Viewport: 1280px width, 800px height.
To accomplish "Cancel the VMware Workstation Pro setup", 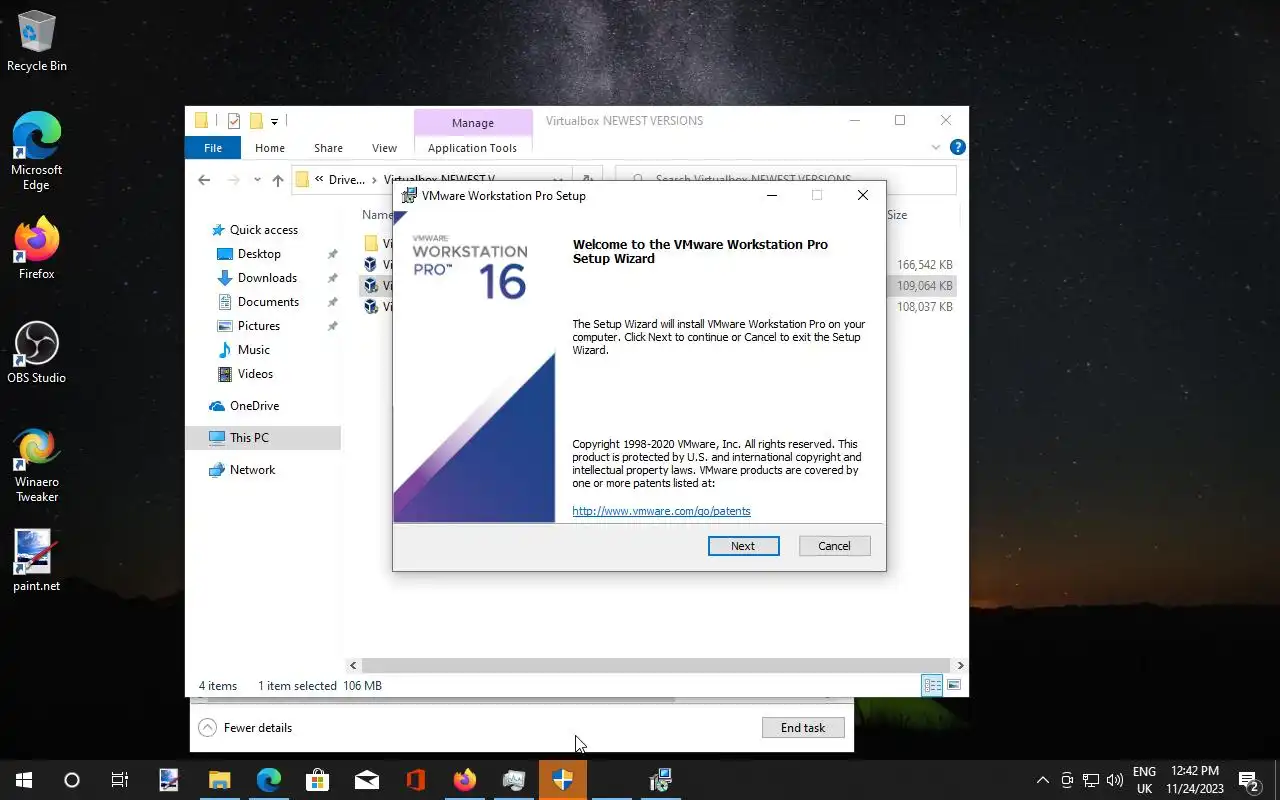I will pyautogui.click(x=834, y=546).
